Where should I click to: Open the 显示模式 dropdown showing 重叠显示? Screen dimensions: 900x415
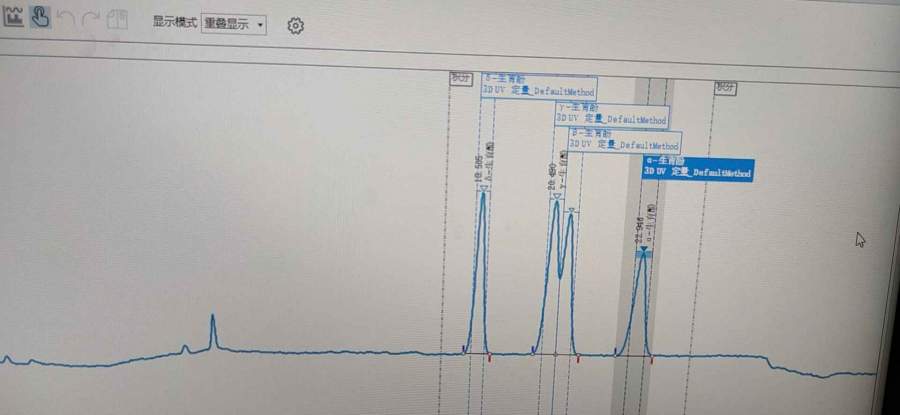point(234,24)
